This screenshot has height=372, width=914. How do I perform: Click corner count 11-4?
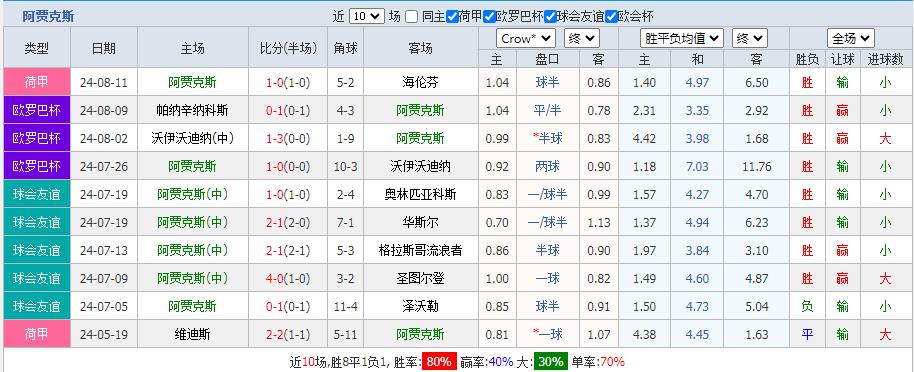point(346,306)
